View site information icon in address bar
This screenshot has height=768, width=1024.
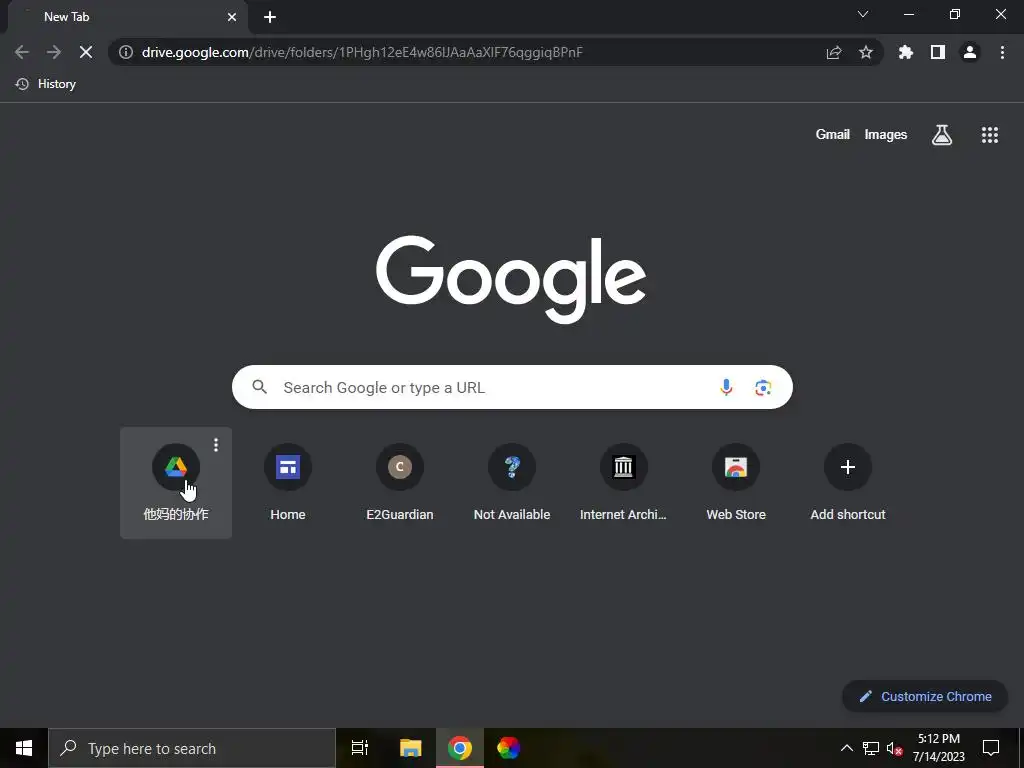coord(126,52)
